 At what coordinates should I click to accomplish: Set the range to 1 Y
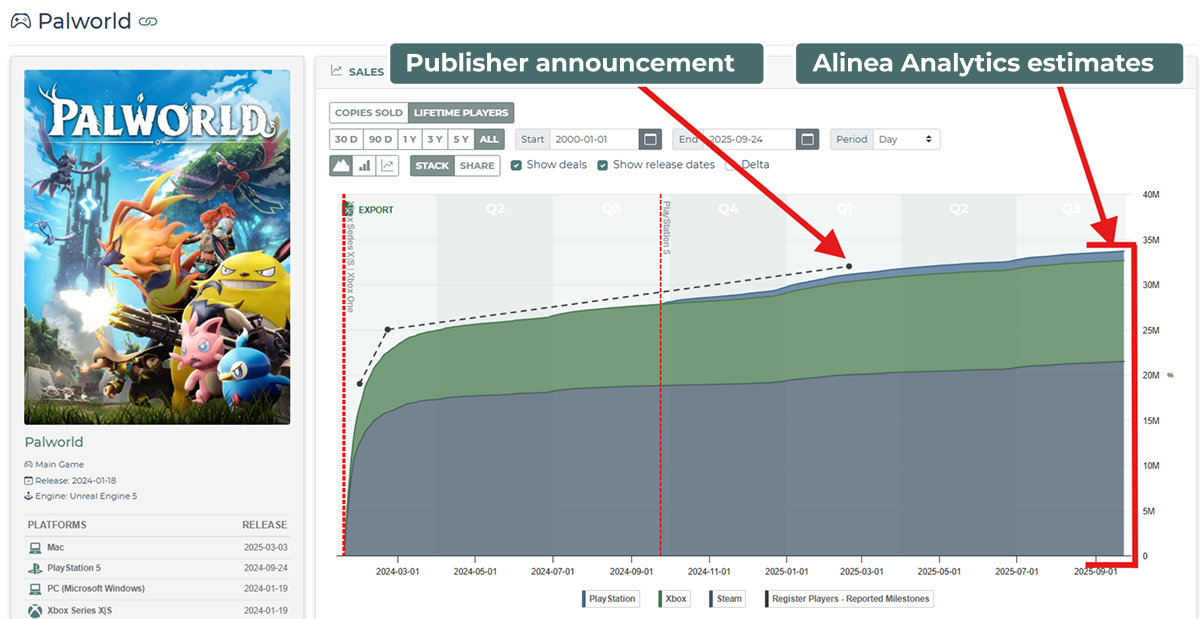409,139
